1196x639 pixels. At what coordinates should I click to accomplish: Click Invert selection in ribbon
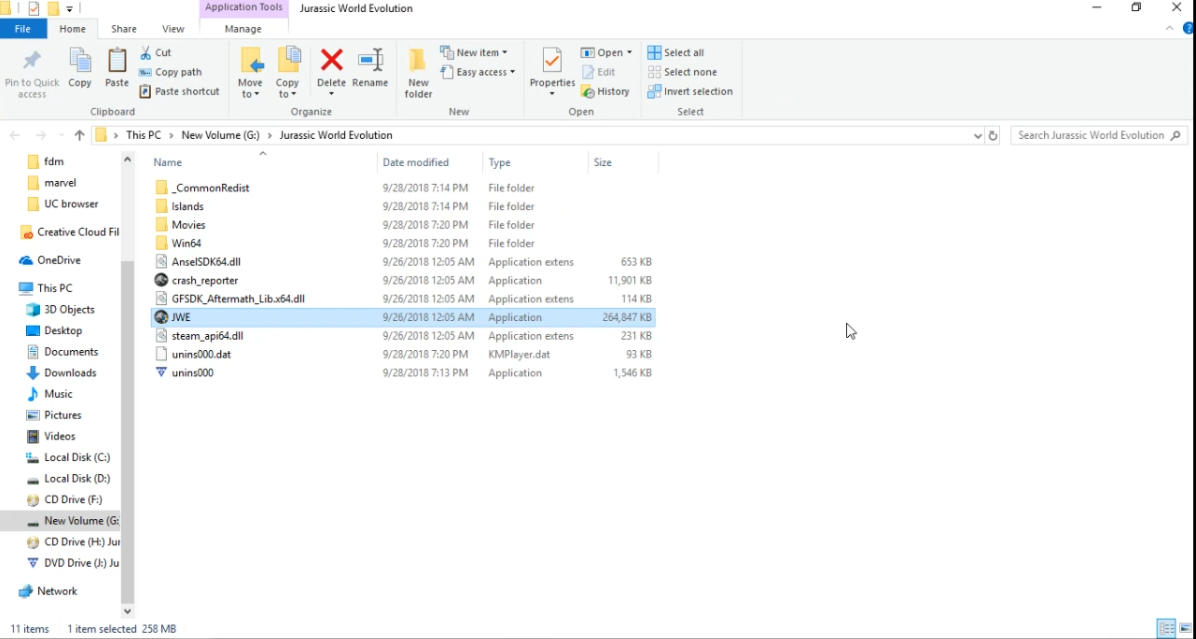click(x=690, y=91)
